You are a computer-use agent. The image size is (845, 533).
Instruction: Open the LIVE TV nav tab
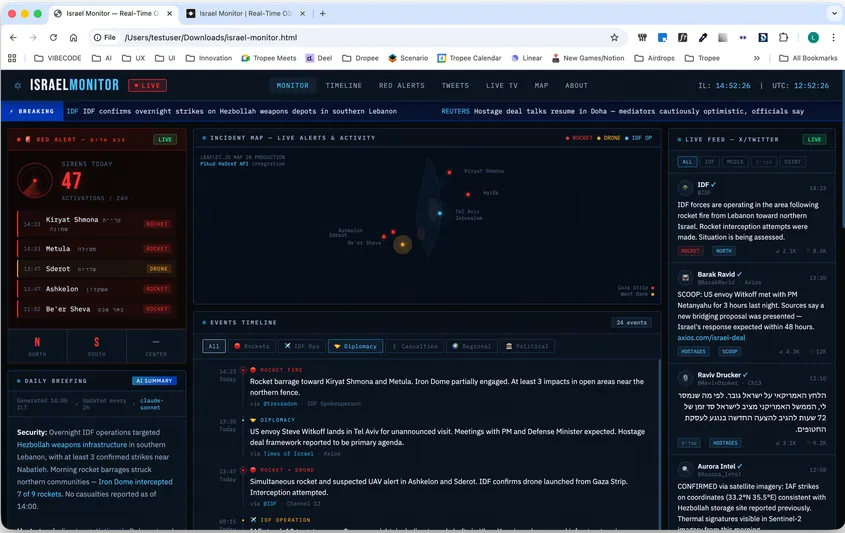coord(501,85)
